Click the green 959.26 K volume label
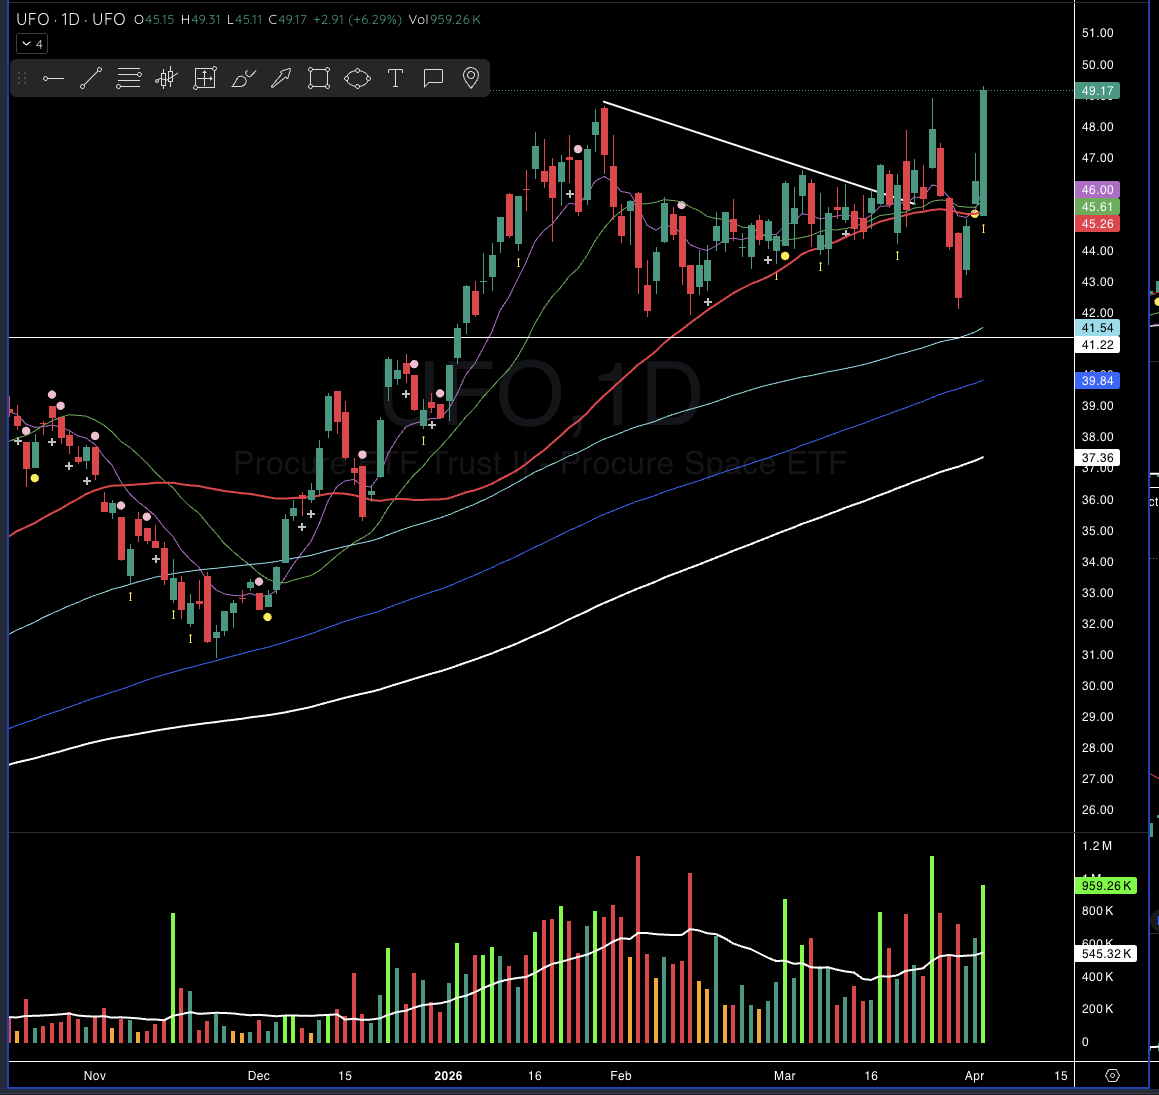 (x=1106, y=886)
